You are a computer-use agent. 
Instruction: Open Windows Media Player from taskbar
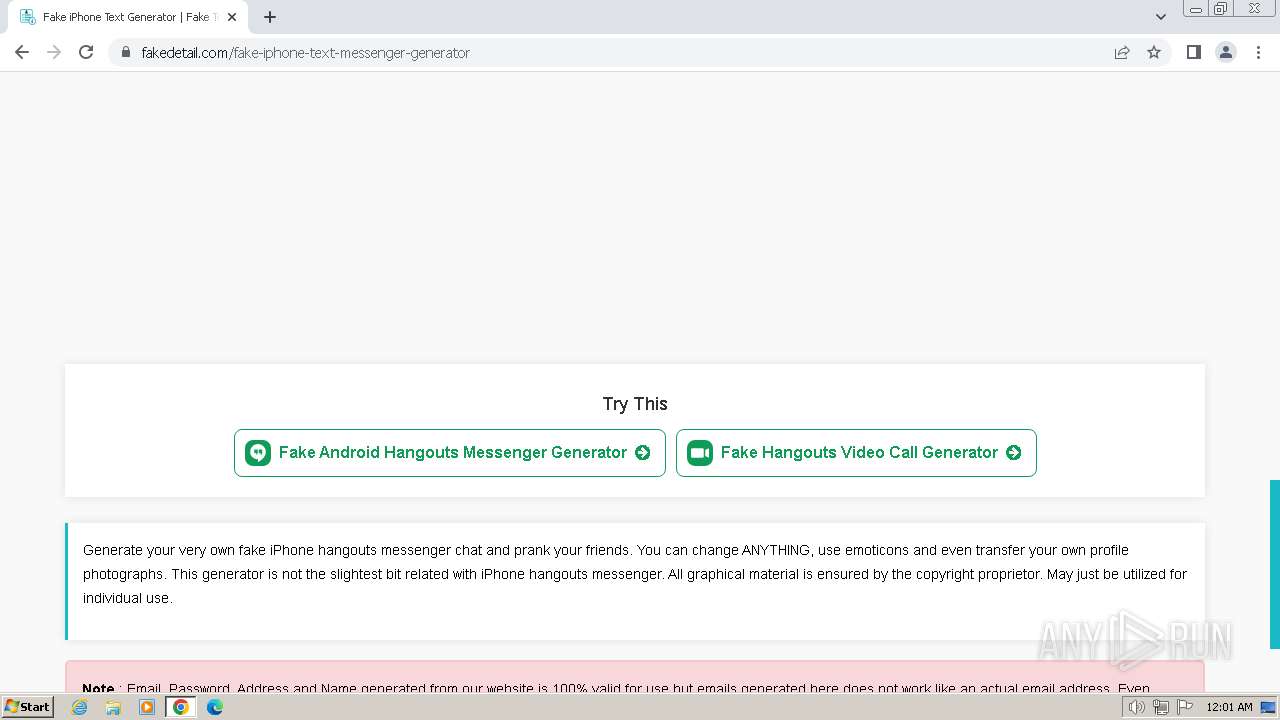pos(147,707)
